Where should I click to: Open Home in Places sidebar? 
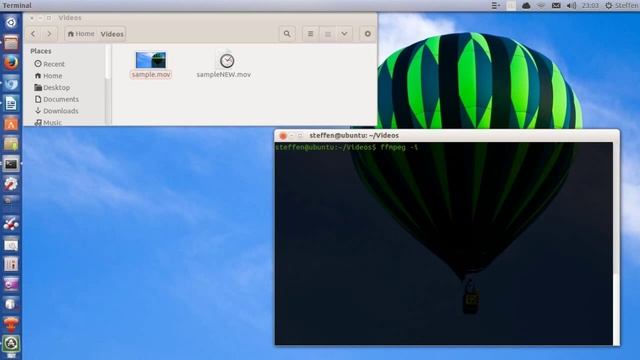pyautogui.click(x=49, y=76)
